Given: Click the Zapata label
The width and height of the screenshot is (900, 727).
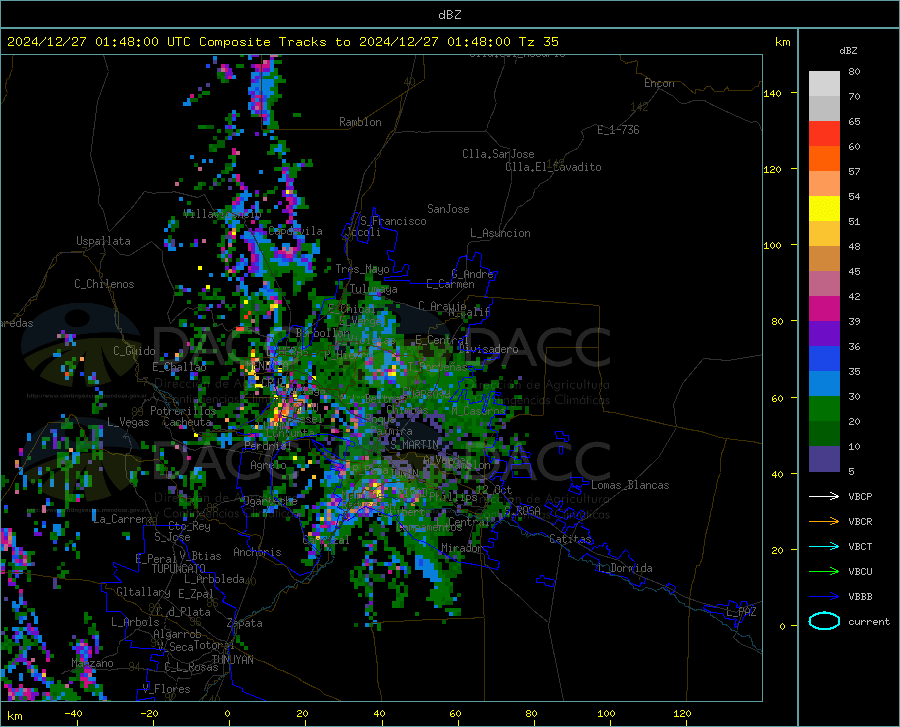Looking at the screenshot, I should tap(245, 623).
